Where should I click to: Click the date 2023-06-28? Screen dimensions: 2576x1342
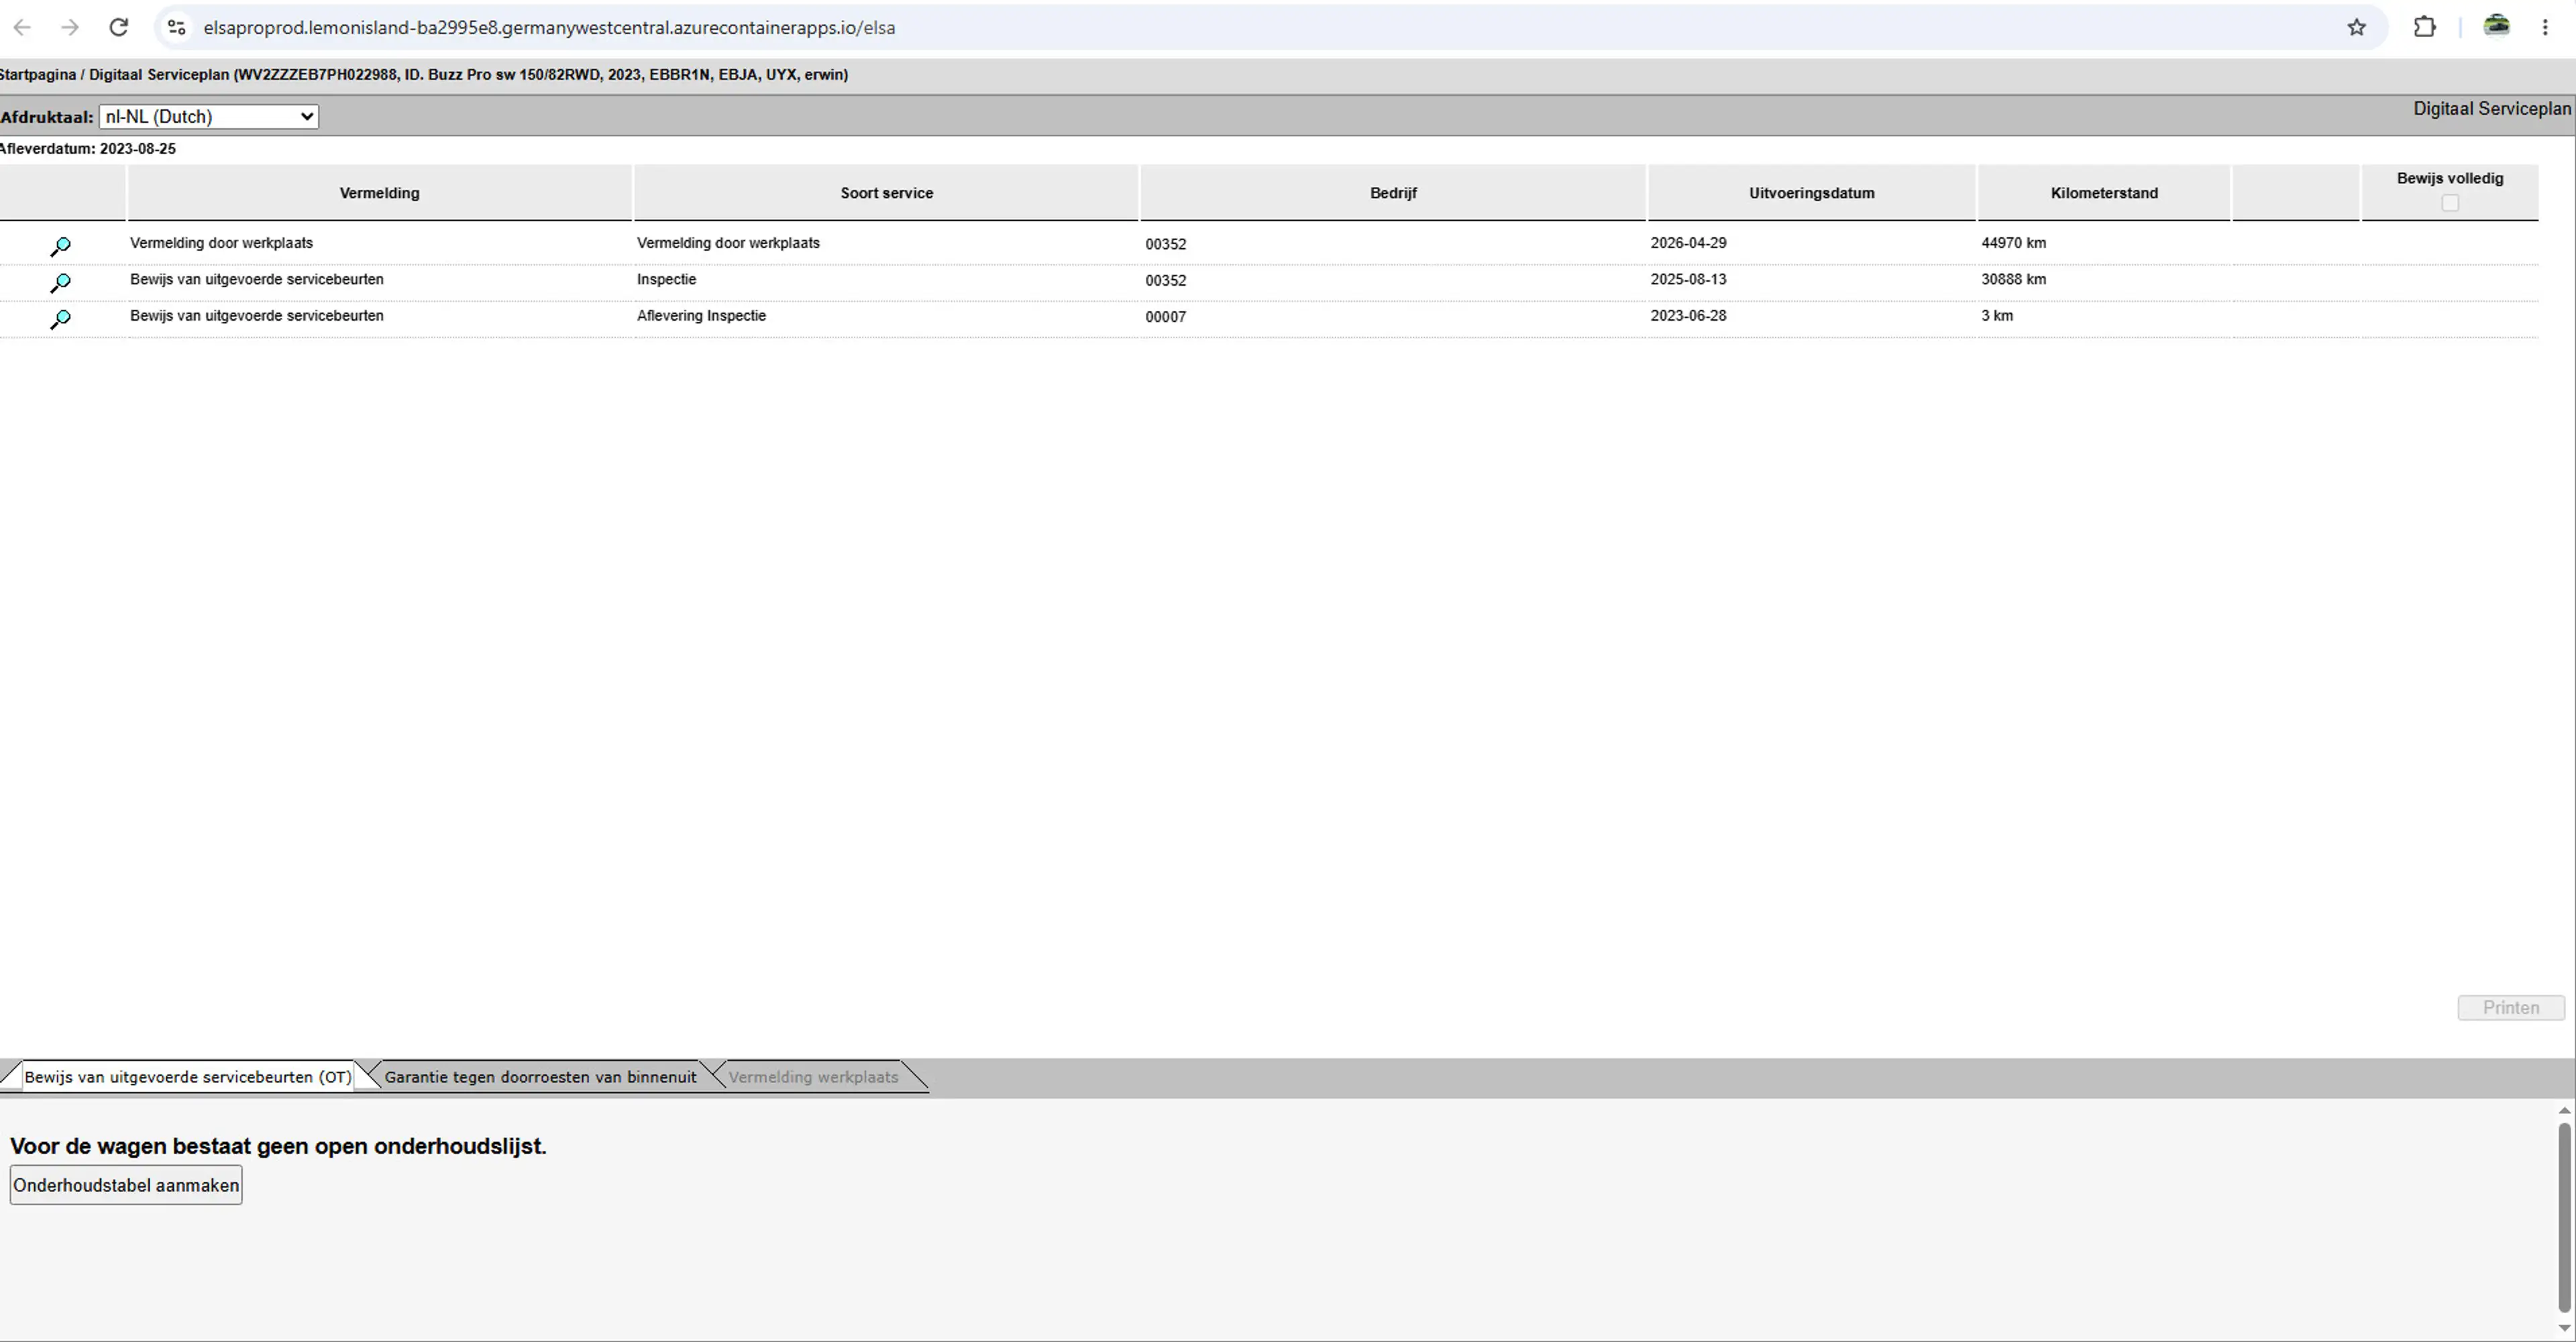pos(1688,315)
